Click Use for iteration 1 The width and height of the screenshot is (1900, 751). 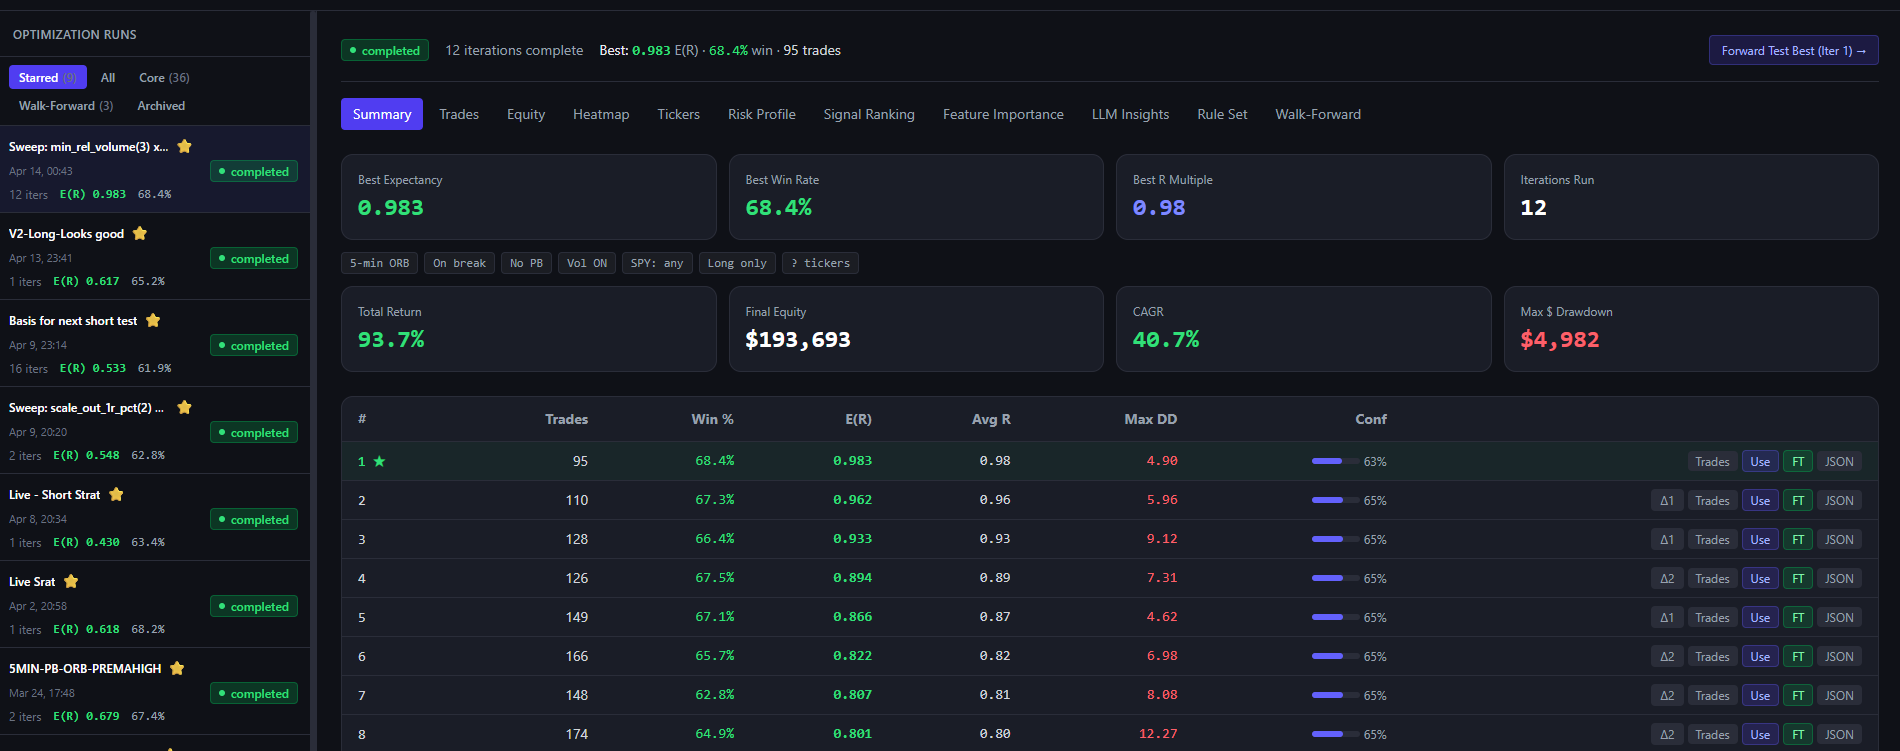tap(1760, 461)
